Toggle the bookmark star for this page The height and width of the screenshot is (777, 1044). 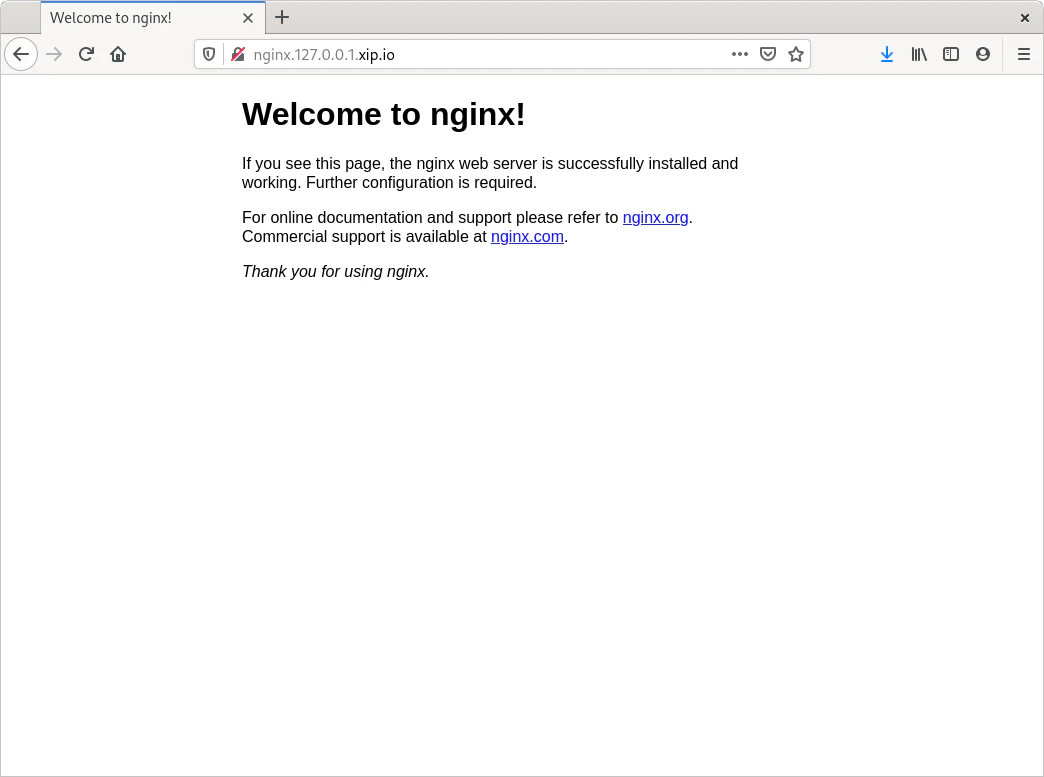795,54
